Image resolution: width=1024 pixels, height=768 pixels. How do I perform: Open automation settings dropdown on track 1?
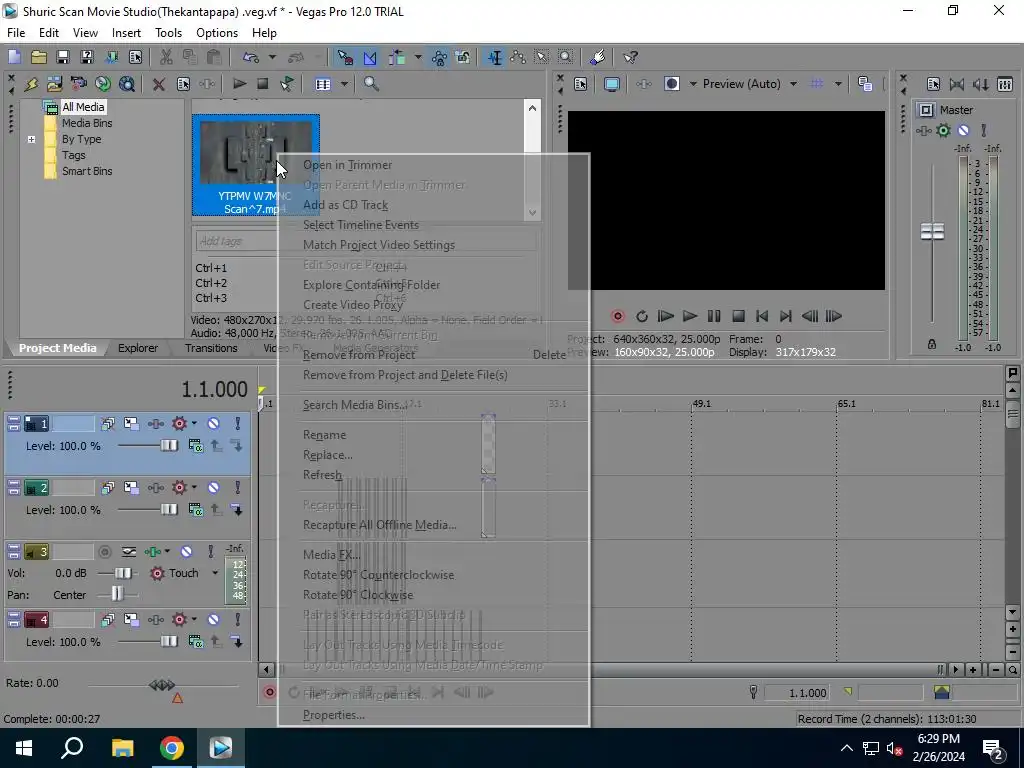click(x=195, y=424)
